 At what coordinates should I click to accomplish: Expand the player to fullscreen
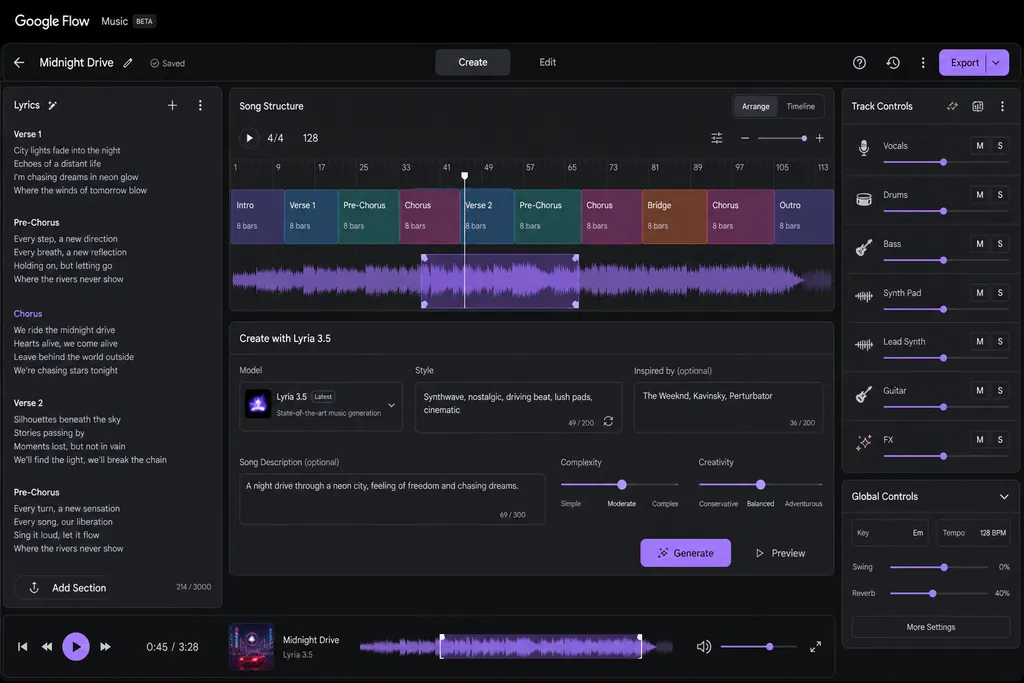[x=816, y=646]
